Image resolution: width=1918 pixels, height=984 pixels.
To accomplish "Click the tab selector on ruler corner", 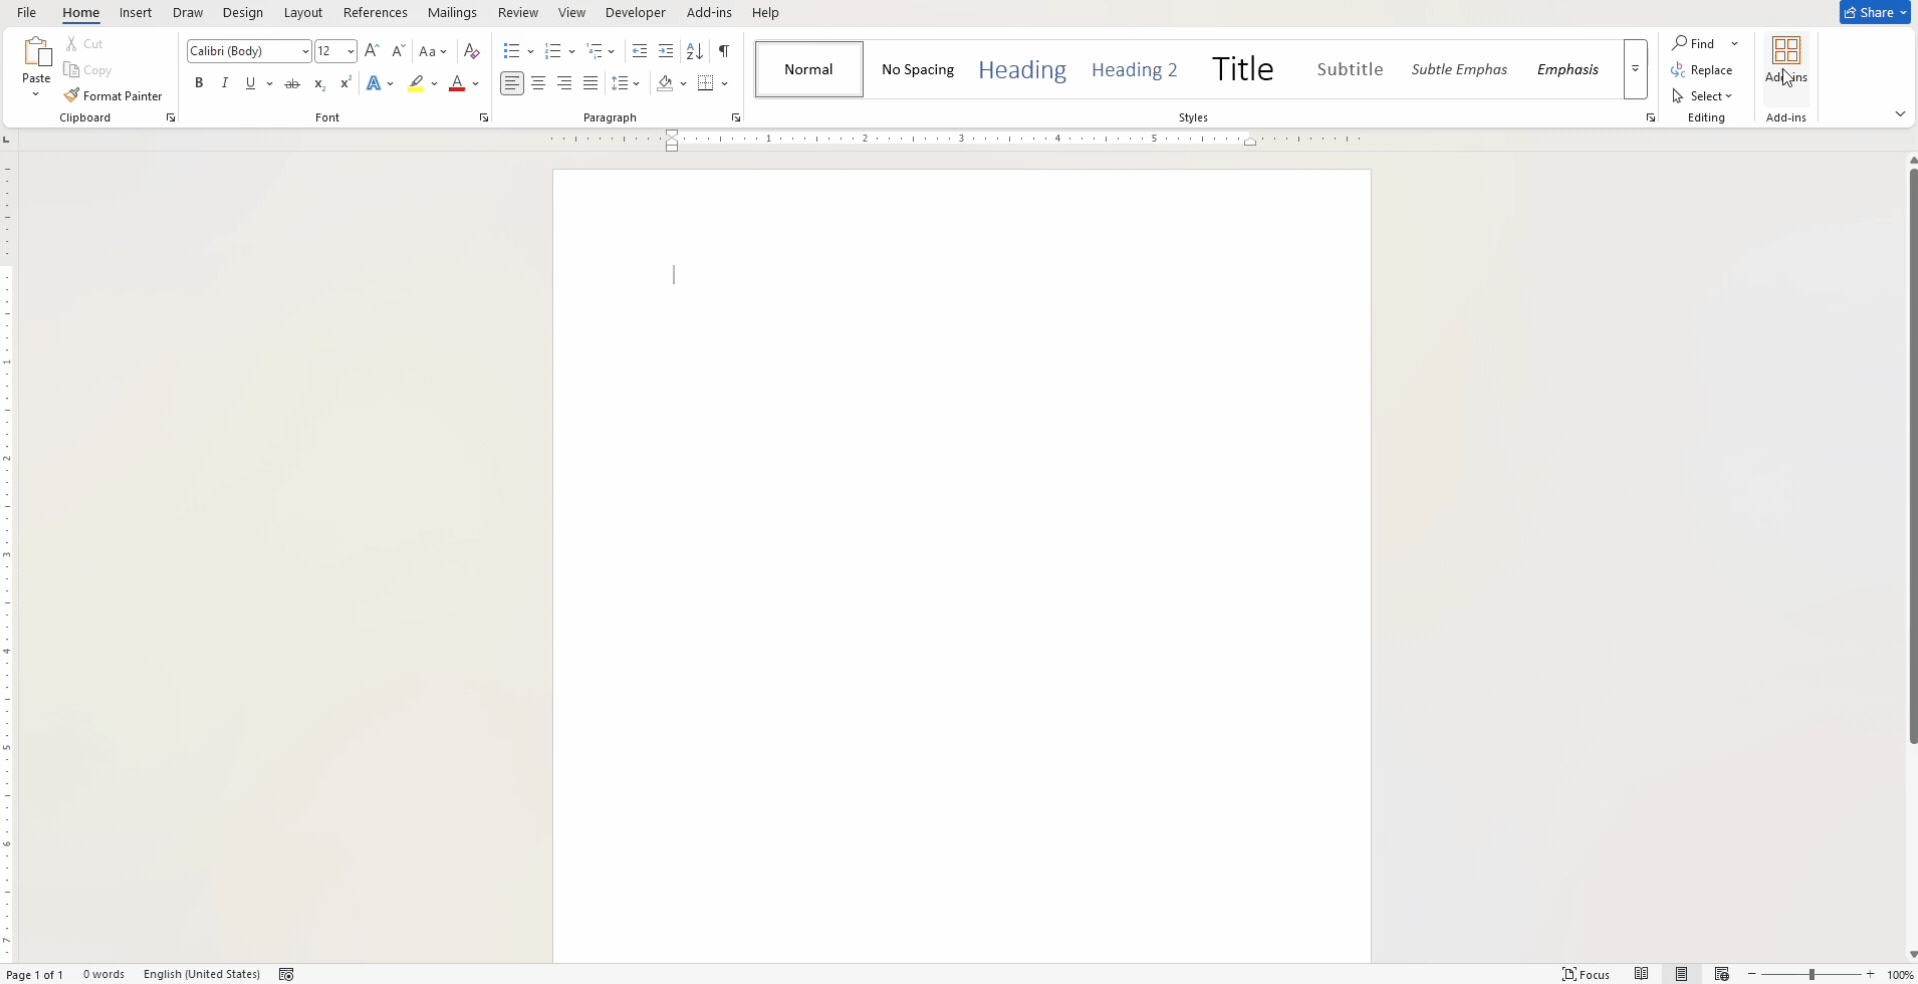I will tap(7, 140).
